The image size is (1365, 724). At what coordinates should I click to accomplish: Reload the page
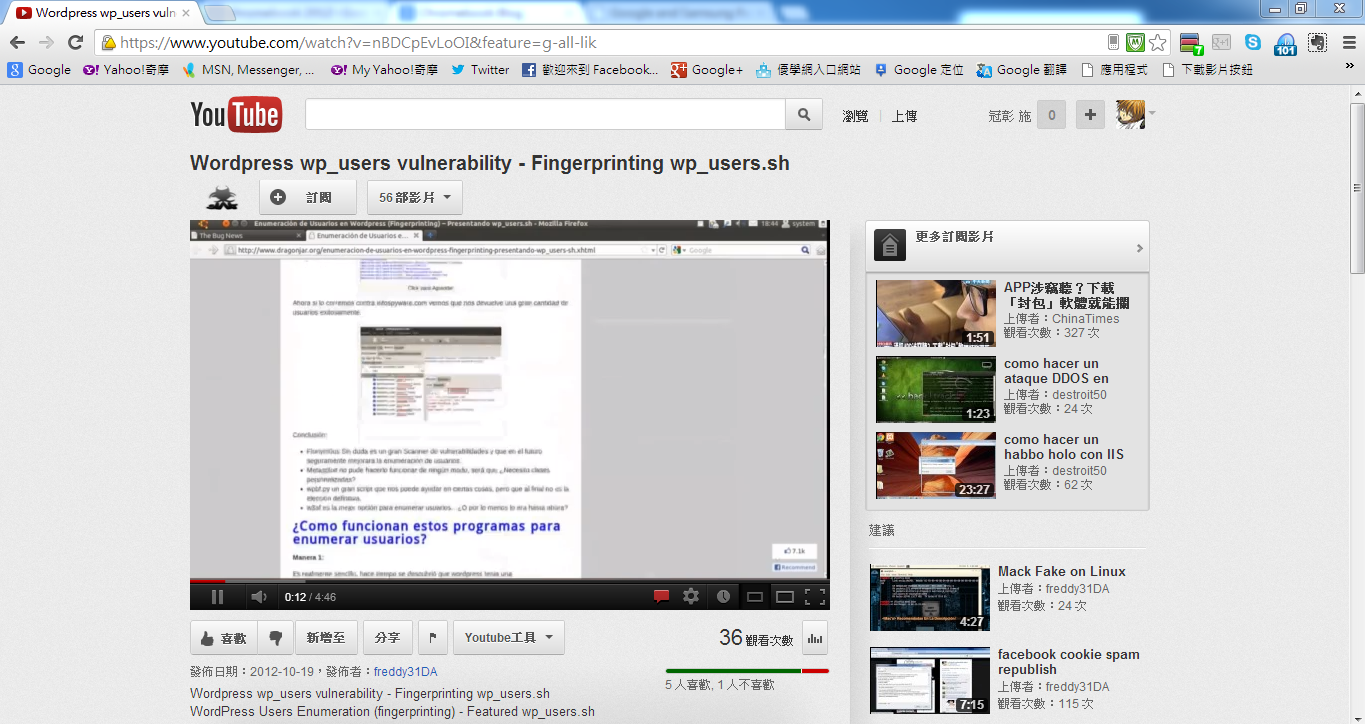tap(75, 42)
